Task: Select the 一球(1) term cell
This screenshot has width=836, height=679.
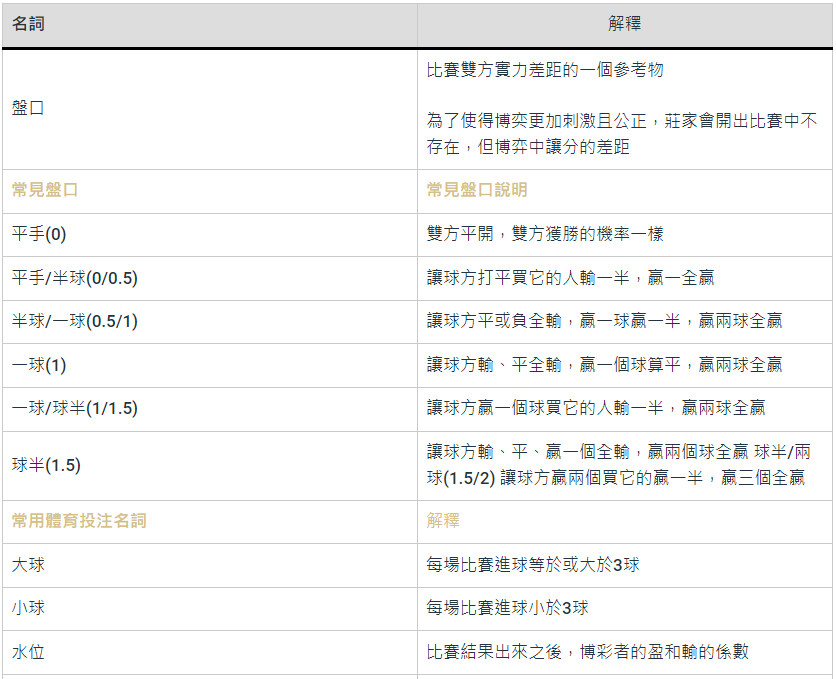Action: click(39, 365)
